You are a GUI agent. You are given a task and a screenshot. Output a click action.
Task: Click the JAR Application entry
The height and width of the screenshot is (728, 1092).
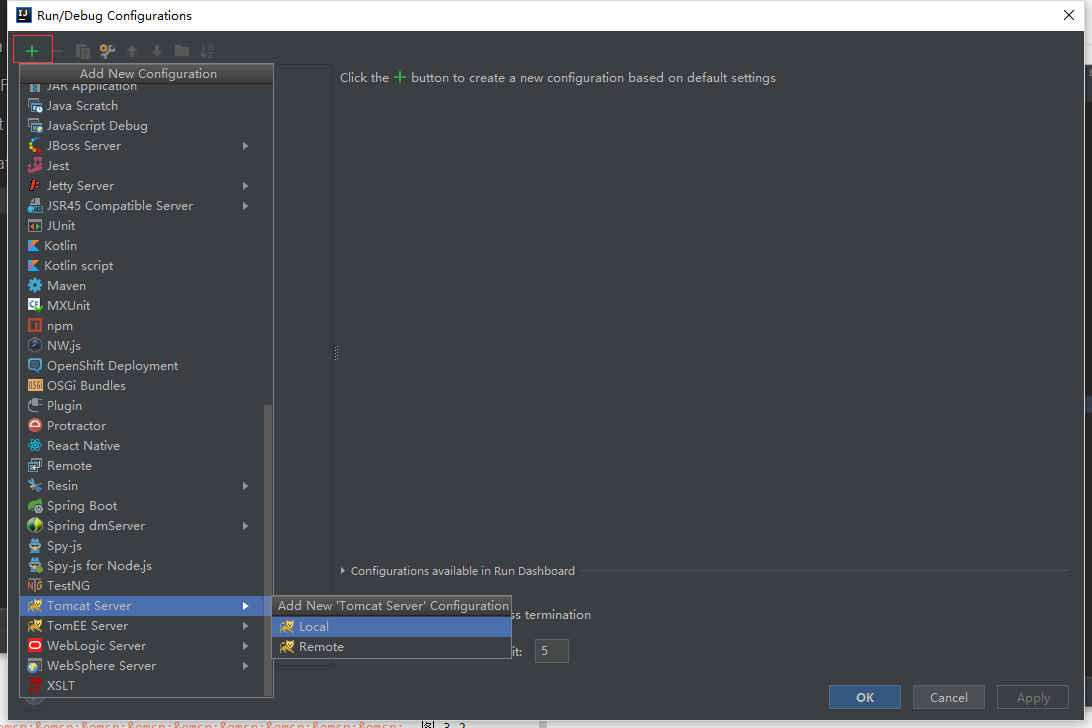pos(142,88)
